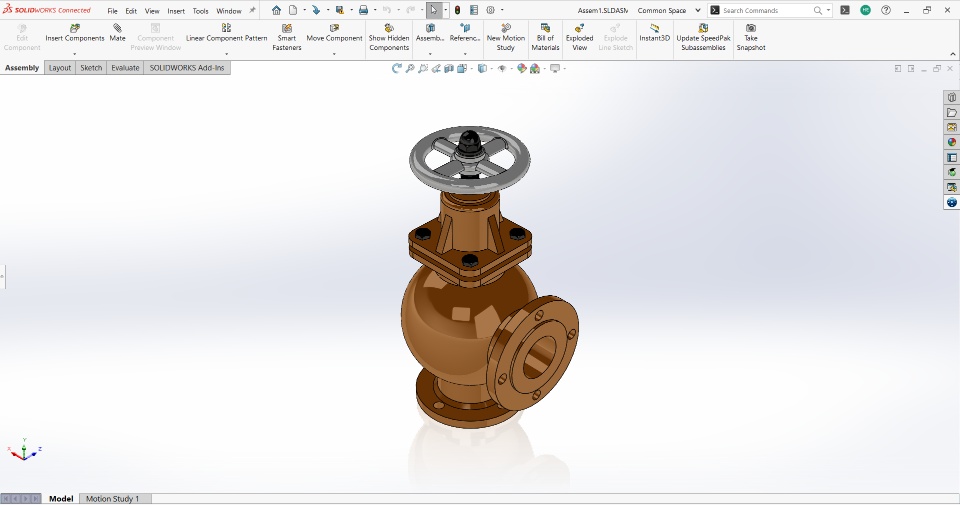Toggle Instant3D
This screenshot has height=505, width=960.
[x=654, y=33]
